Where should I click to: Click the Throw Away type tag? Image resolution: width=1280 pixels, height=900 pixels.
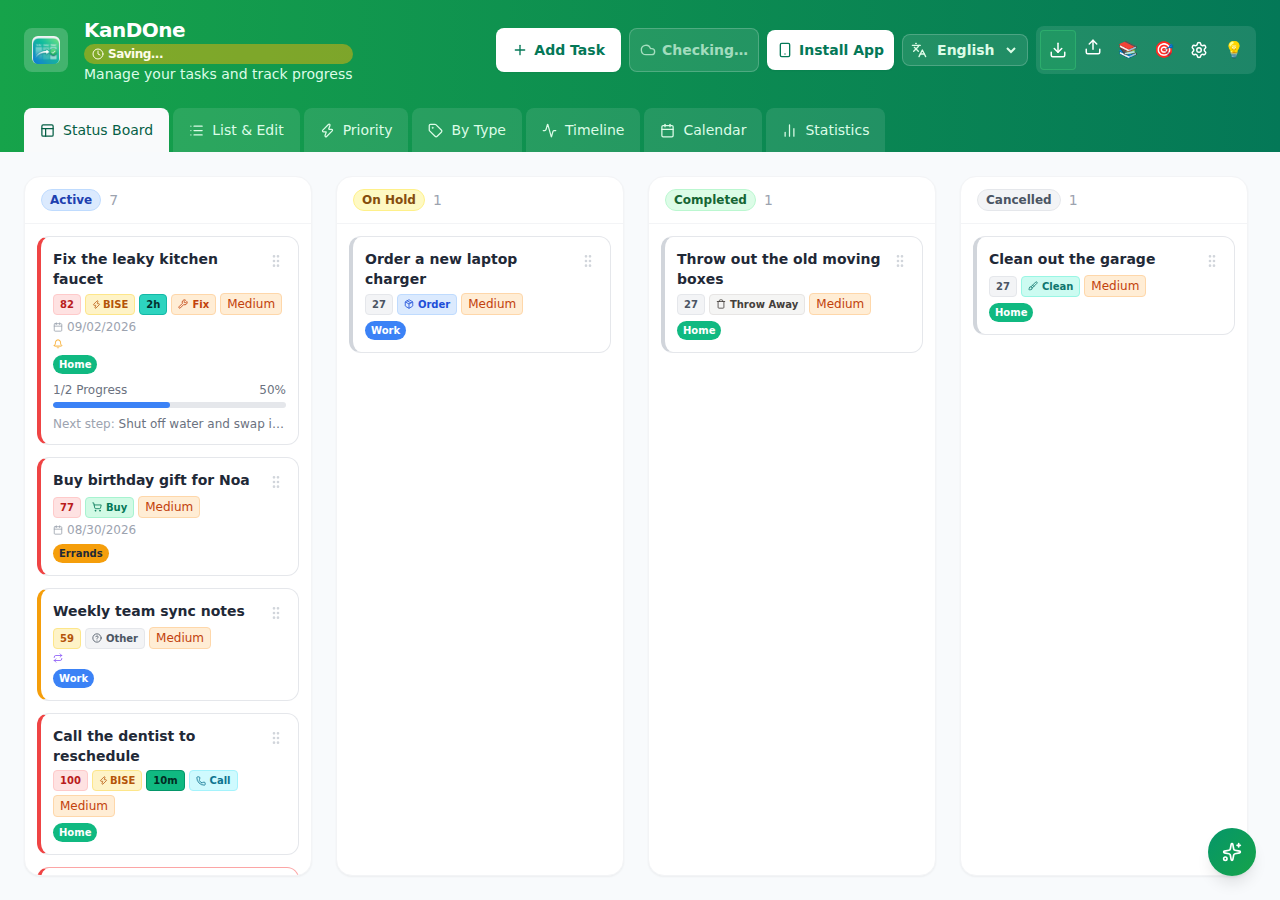[757, 304]
